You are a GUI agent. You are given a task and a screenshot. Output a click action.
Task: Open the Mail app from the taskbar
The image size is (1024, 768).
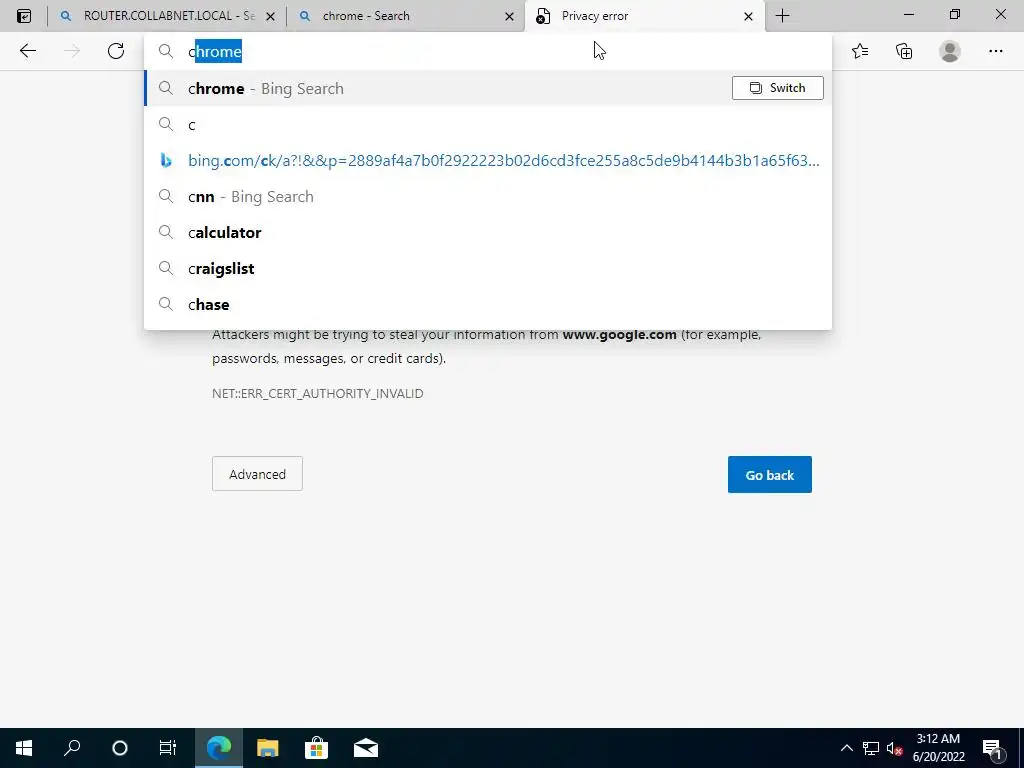pos(366,748)
